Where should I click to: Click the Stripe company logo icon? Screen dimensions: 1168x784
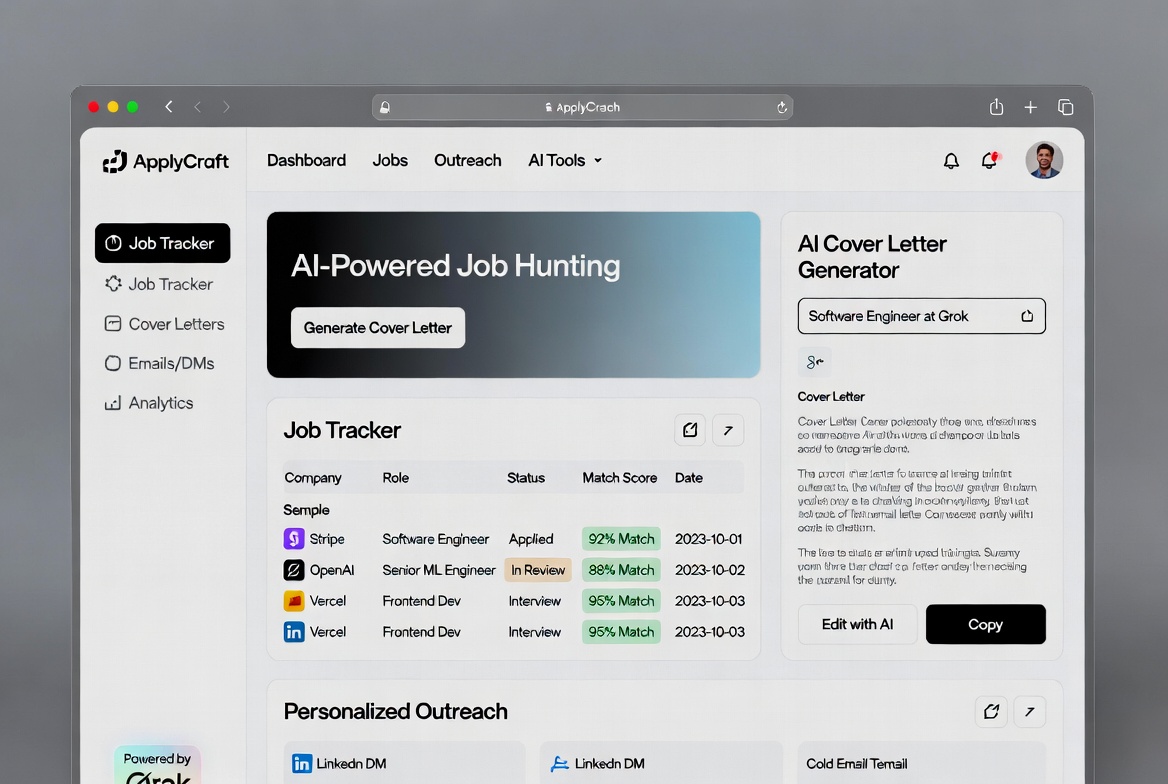[x=294, y=538]
